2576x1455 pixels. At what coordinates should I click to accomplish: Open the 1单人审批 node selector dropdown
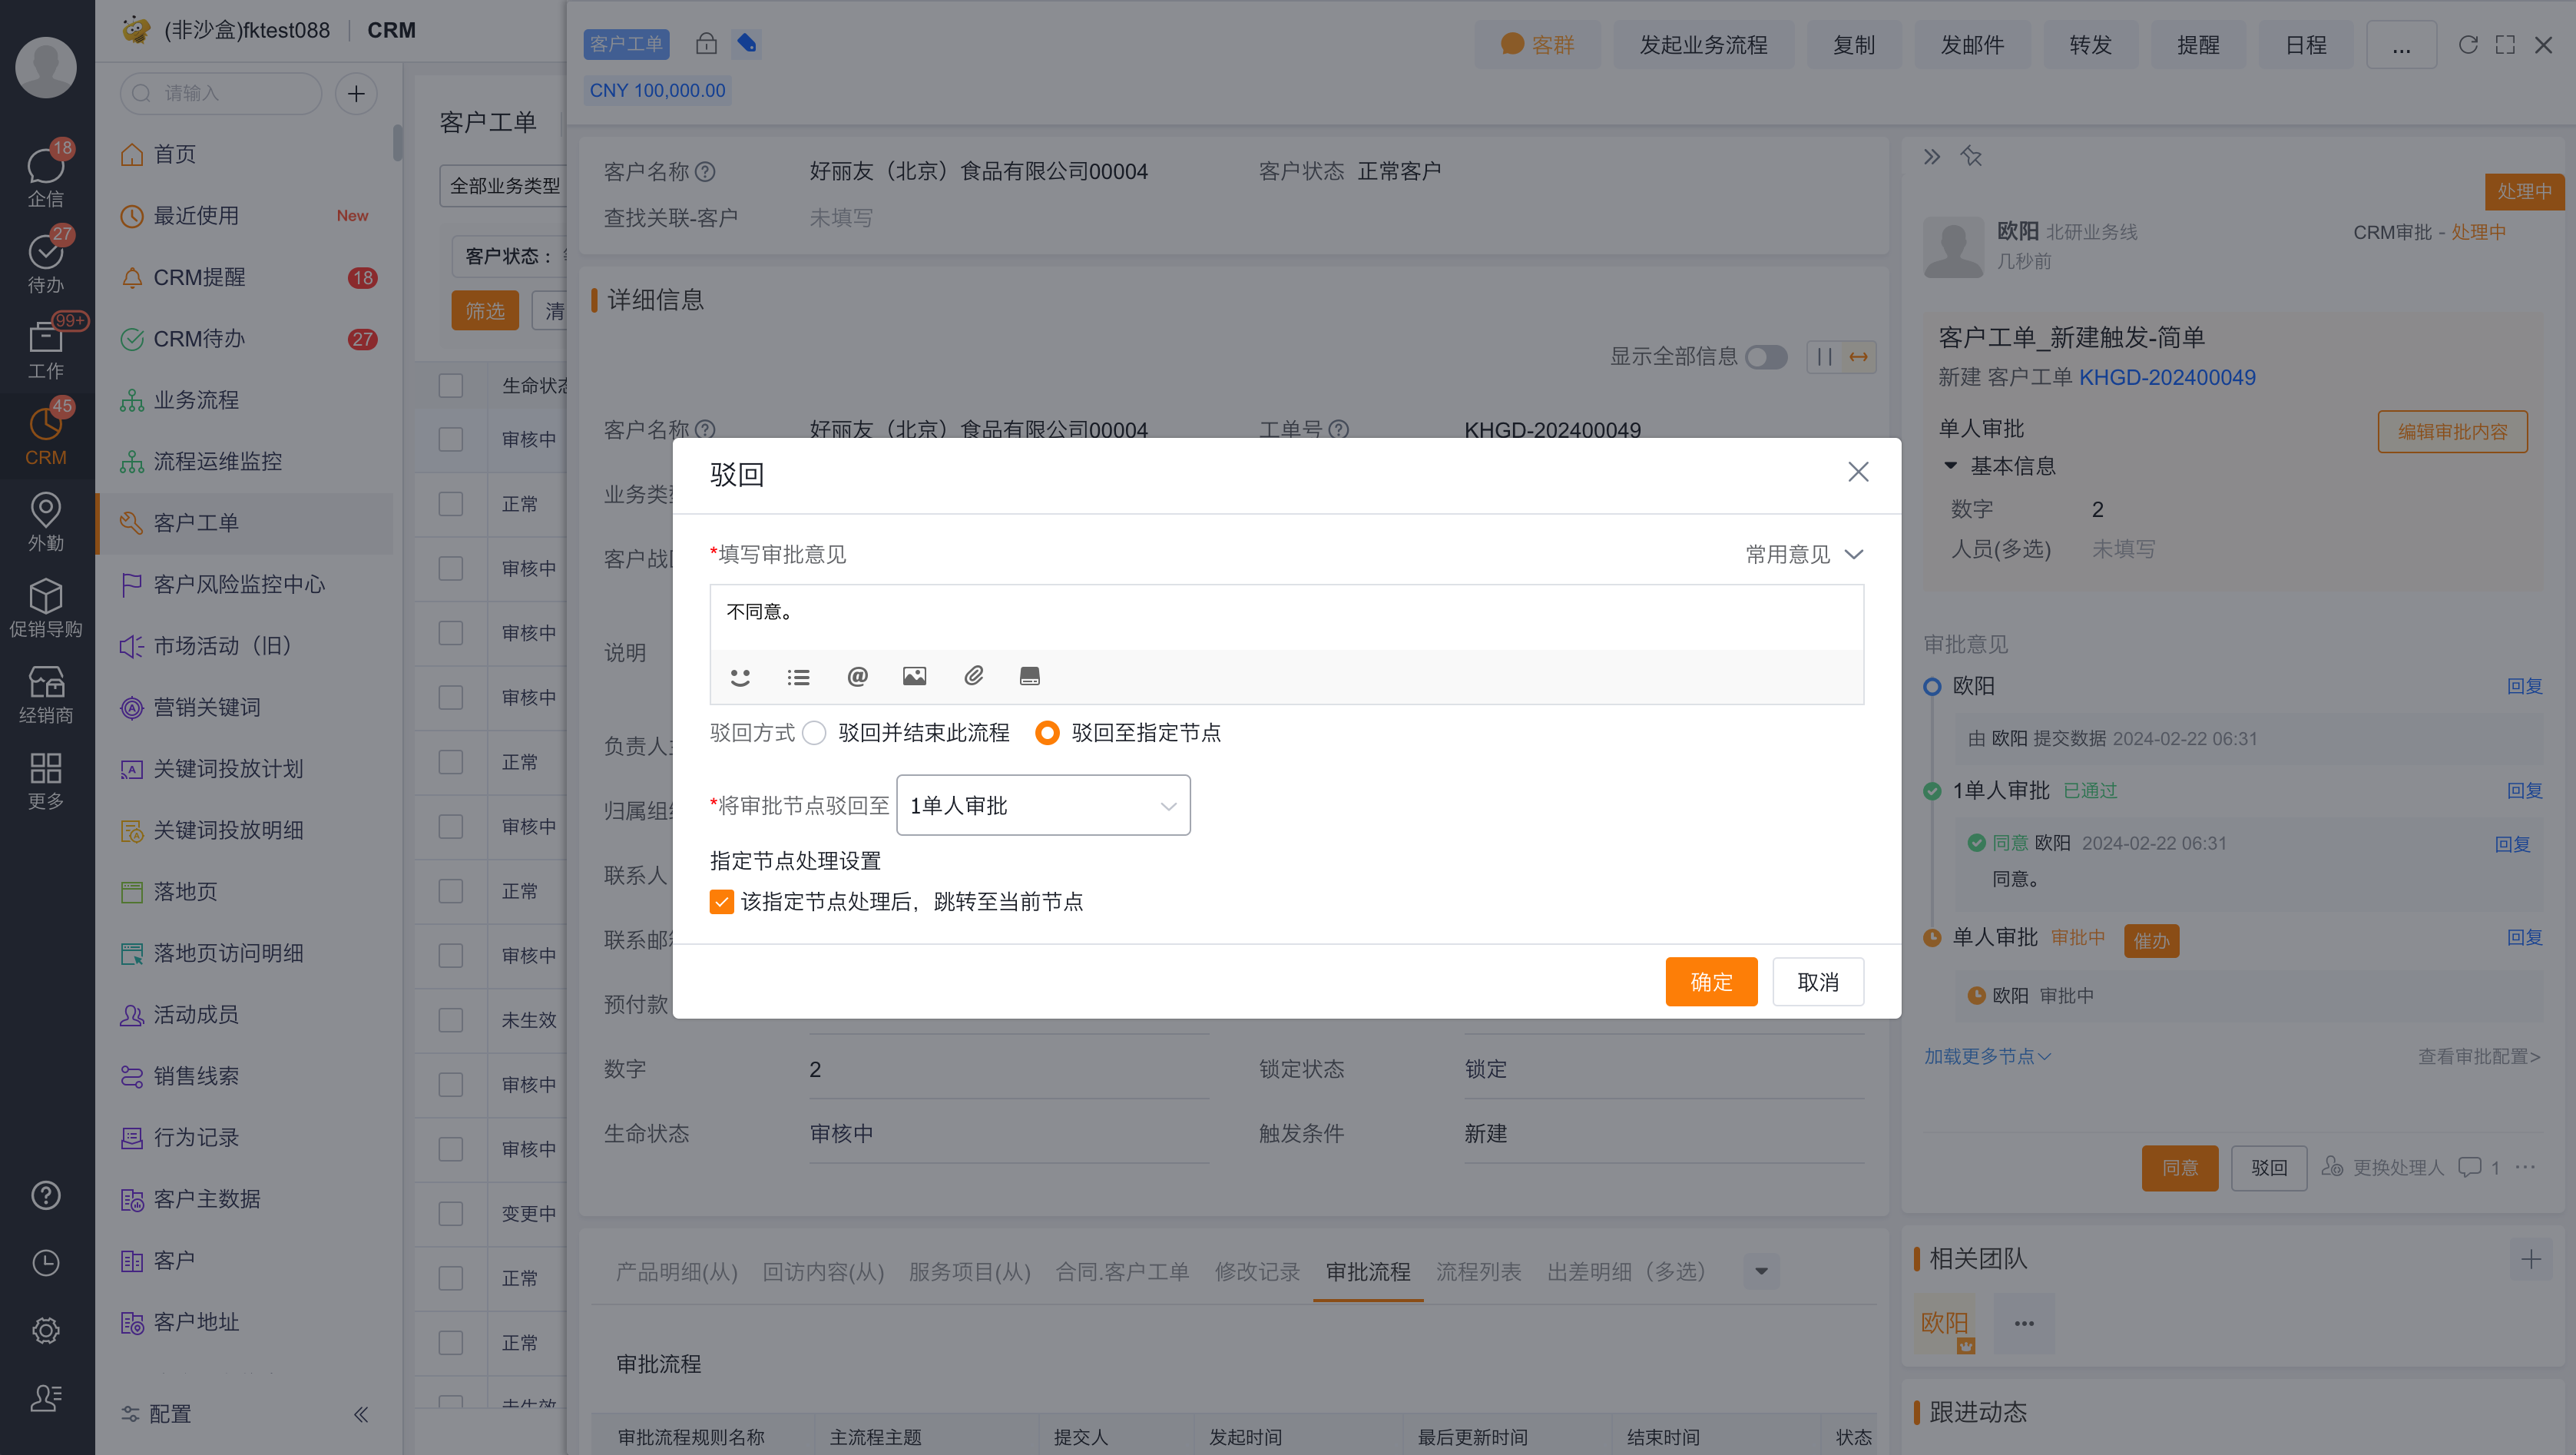pos(1043,805)
